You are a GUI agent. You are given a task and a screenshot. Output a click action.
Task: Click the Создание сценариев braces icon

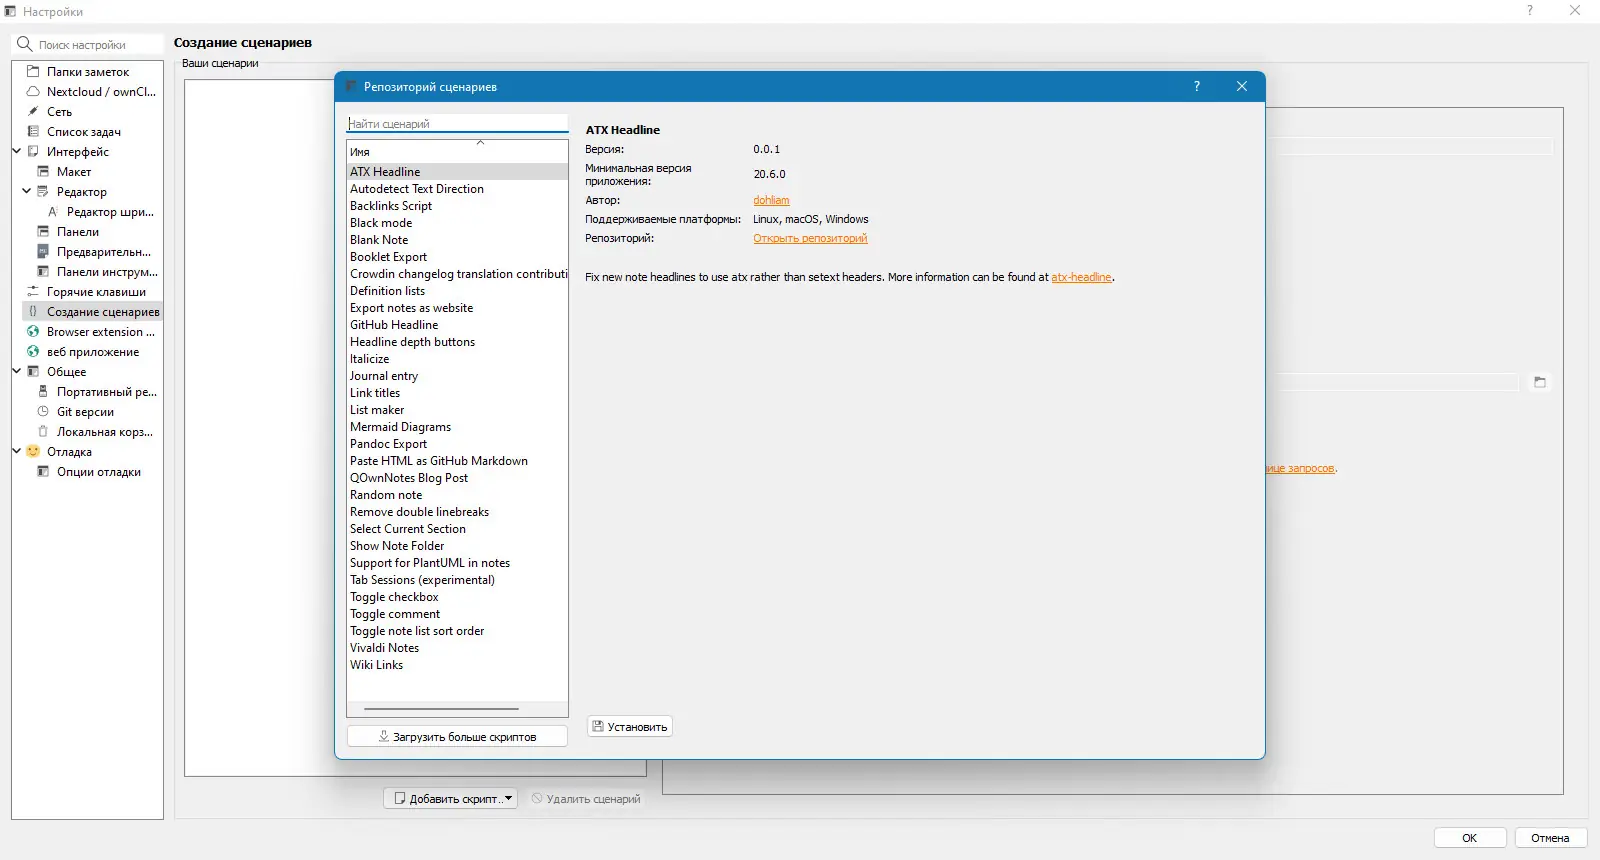point(33,312)
